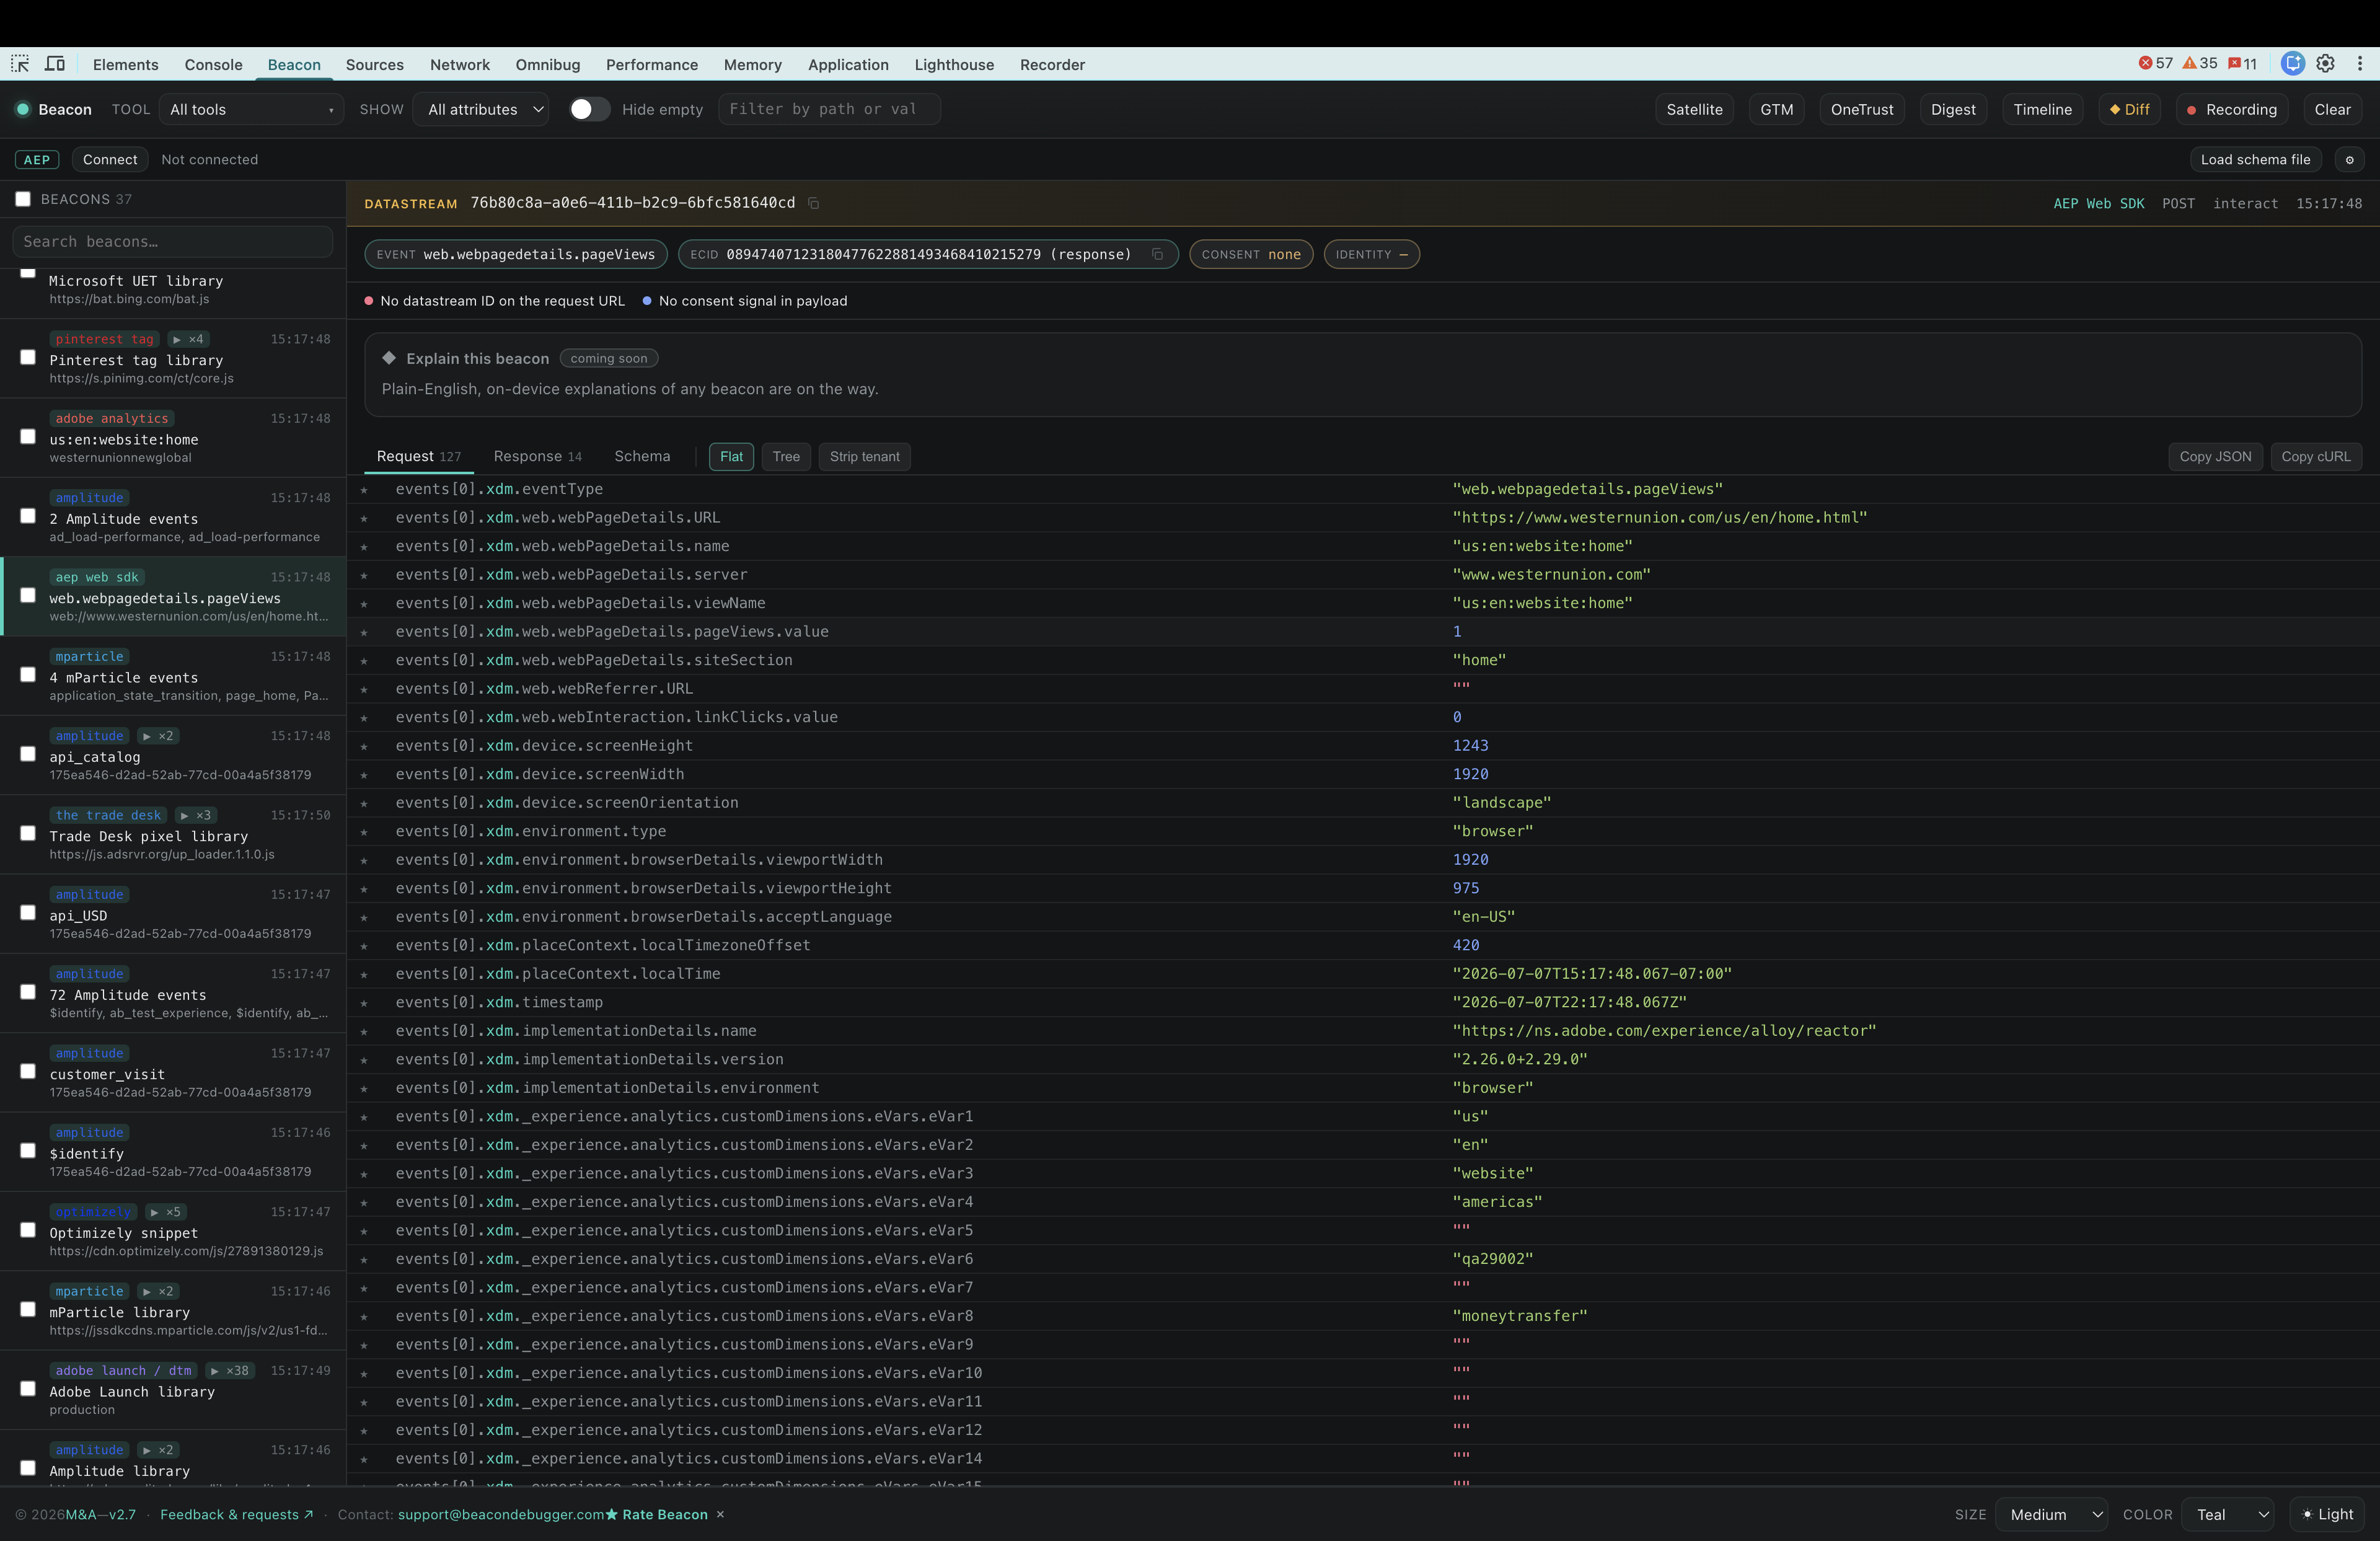
Task: Toggle the device toolbar icon
Action: tap(55, 64)
